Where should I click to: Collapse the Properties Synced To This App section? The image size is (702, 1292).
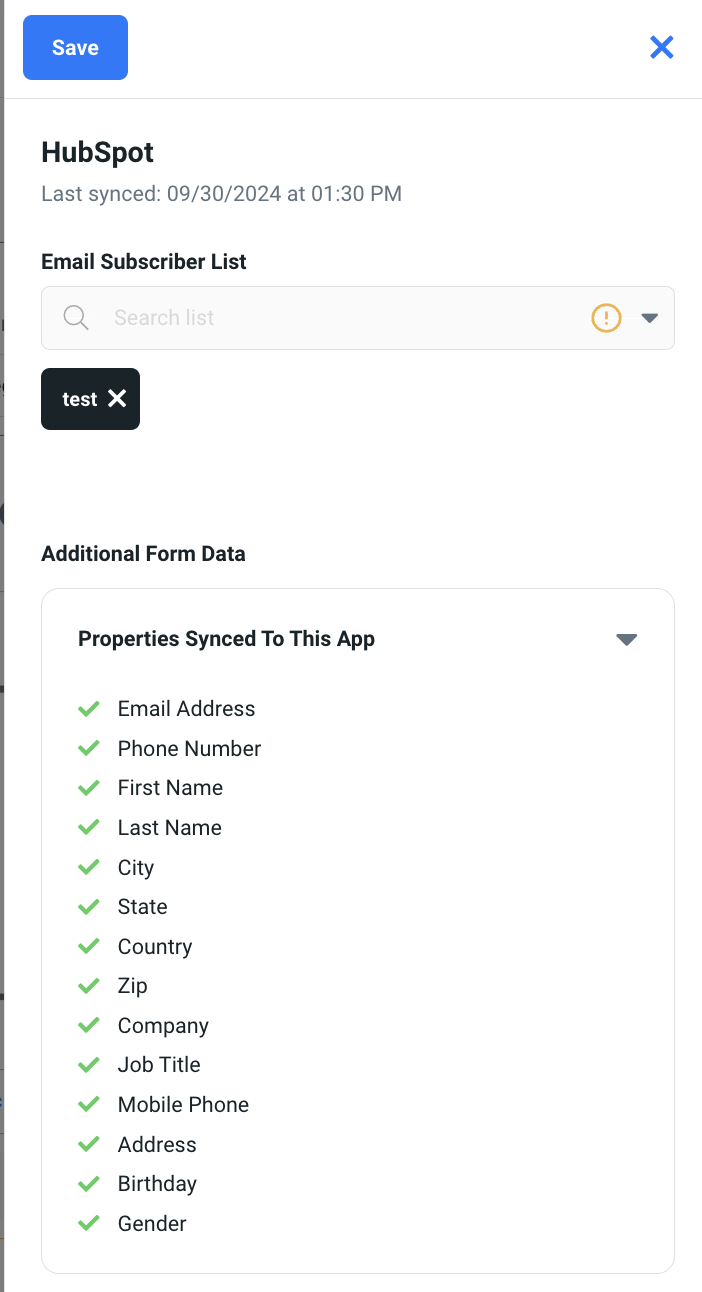[x=627, y=640]
